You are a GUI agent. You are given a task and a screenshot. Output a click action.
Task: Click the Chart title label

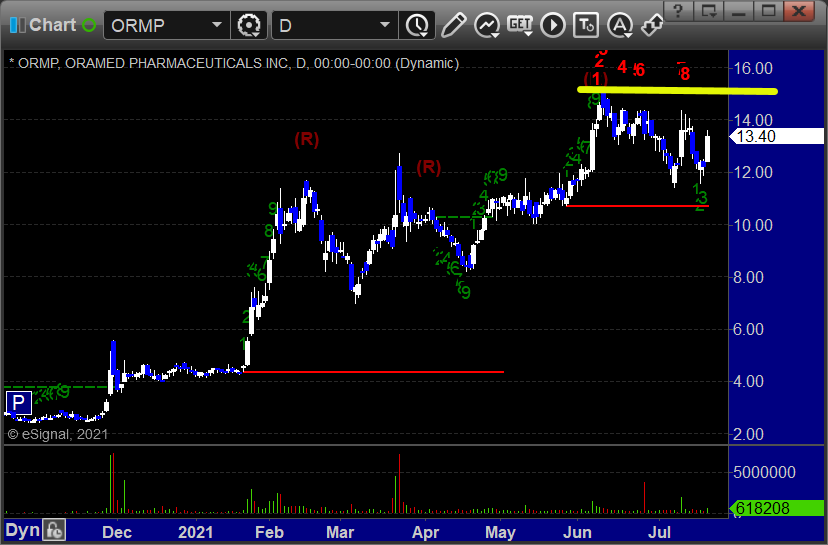(52, 25)
